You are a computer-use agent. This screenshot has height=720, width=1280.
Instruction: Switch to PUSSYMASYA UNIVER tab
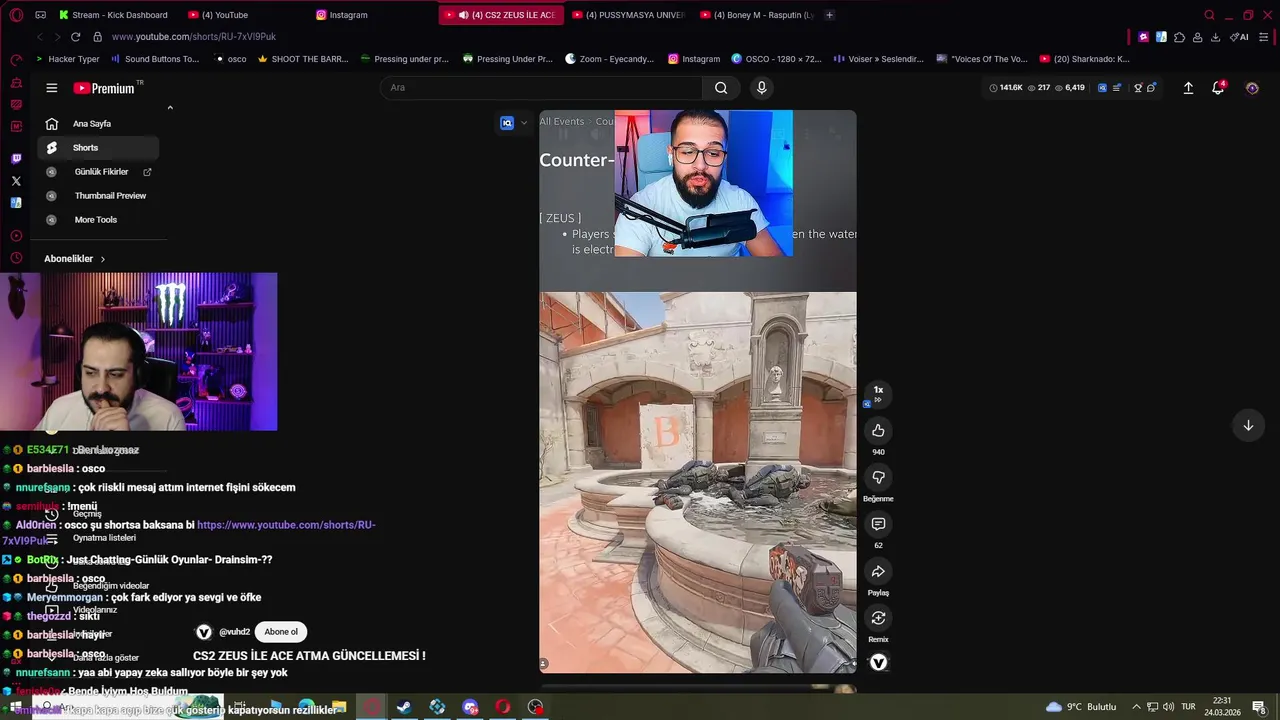[x=627, y=15]
